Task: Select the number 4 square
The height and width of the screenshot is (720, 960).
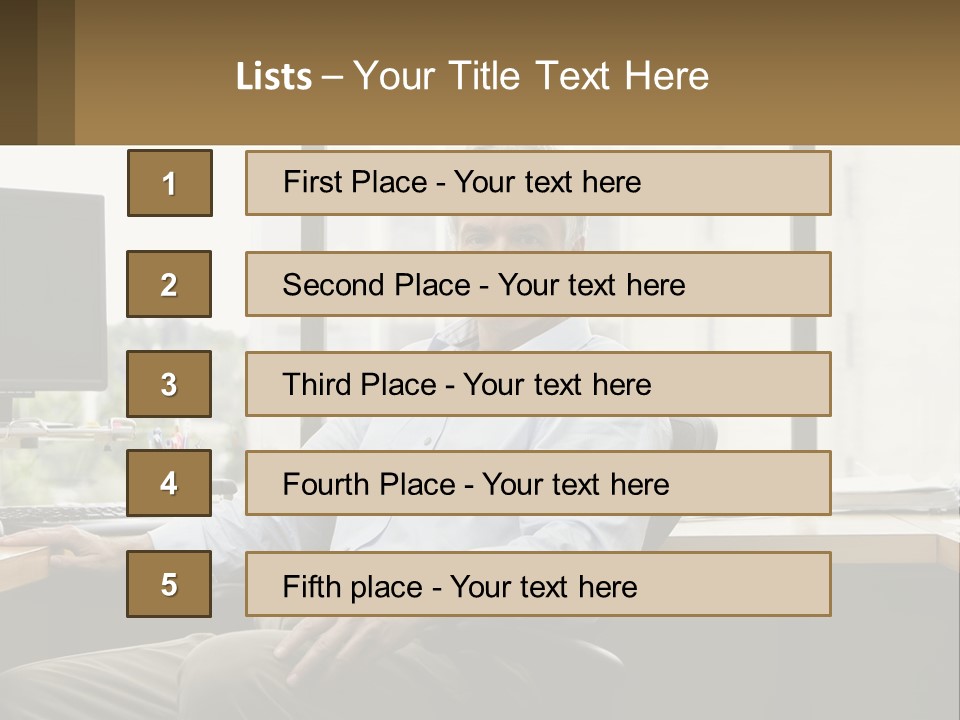Action: [169, 483]
